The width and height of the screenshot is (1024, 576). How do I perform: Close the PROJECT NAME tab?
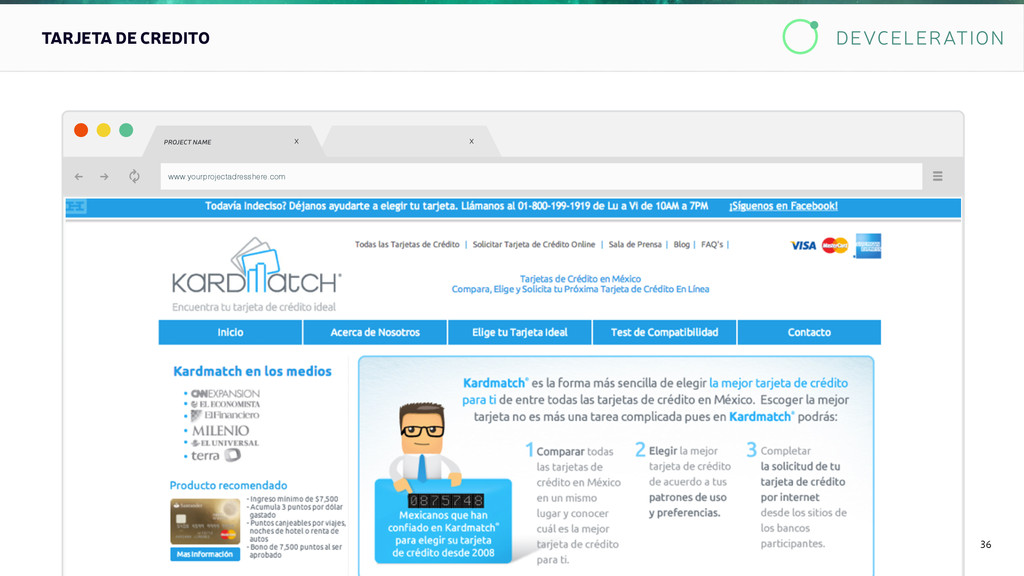pos(296,141)
